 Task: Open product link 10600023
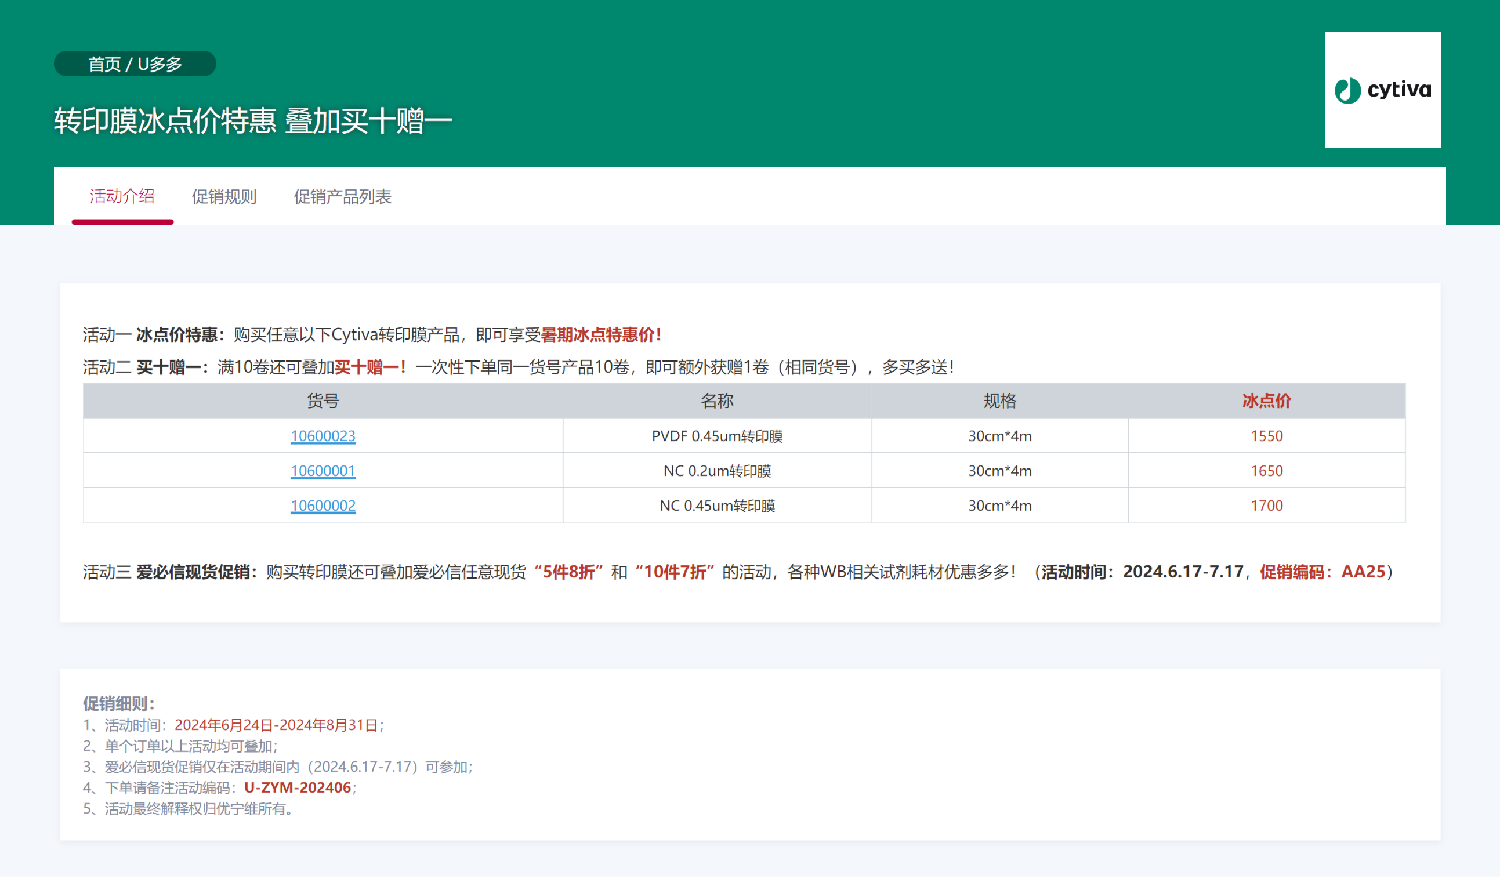322,436
